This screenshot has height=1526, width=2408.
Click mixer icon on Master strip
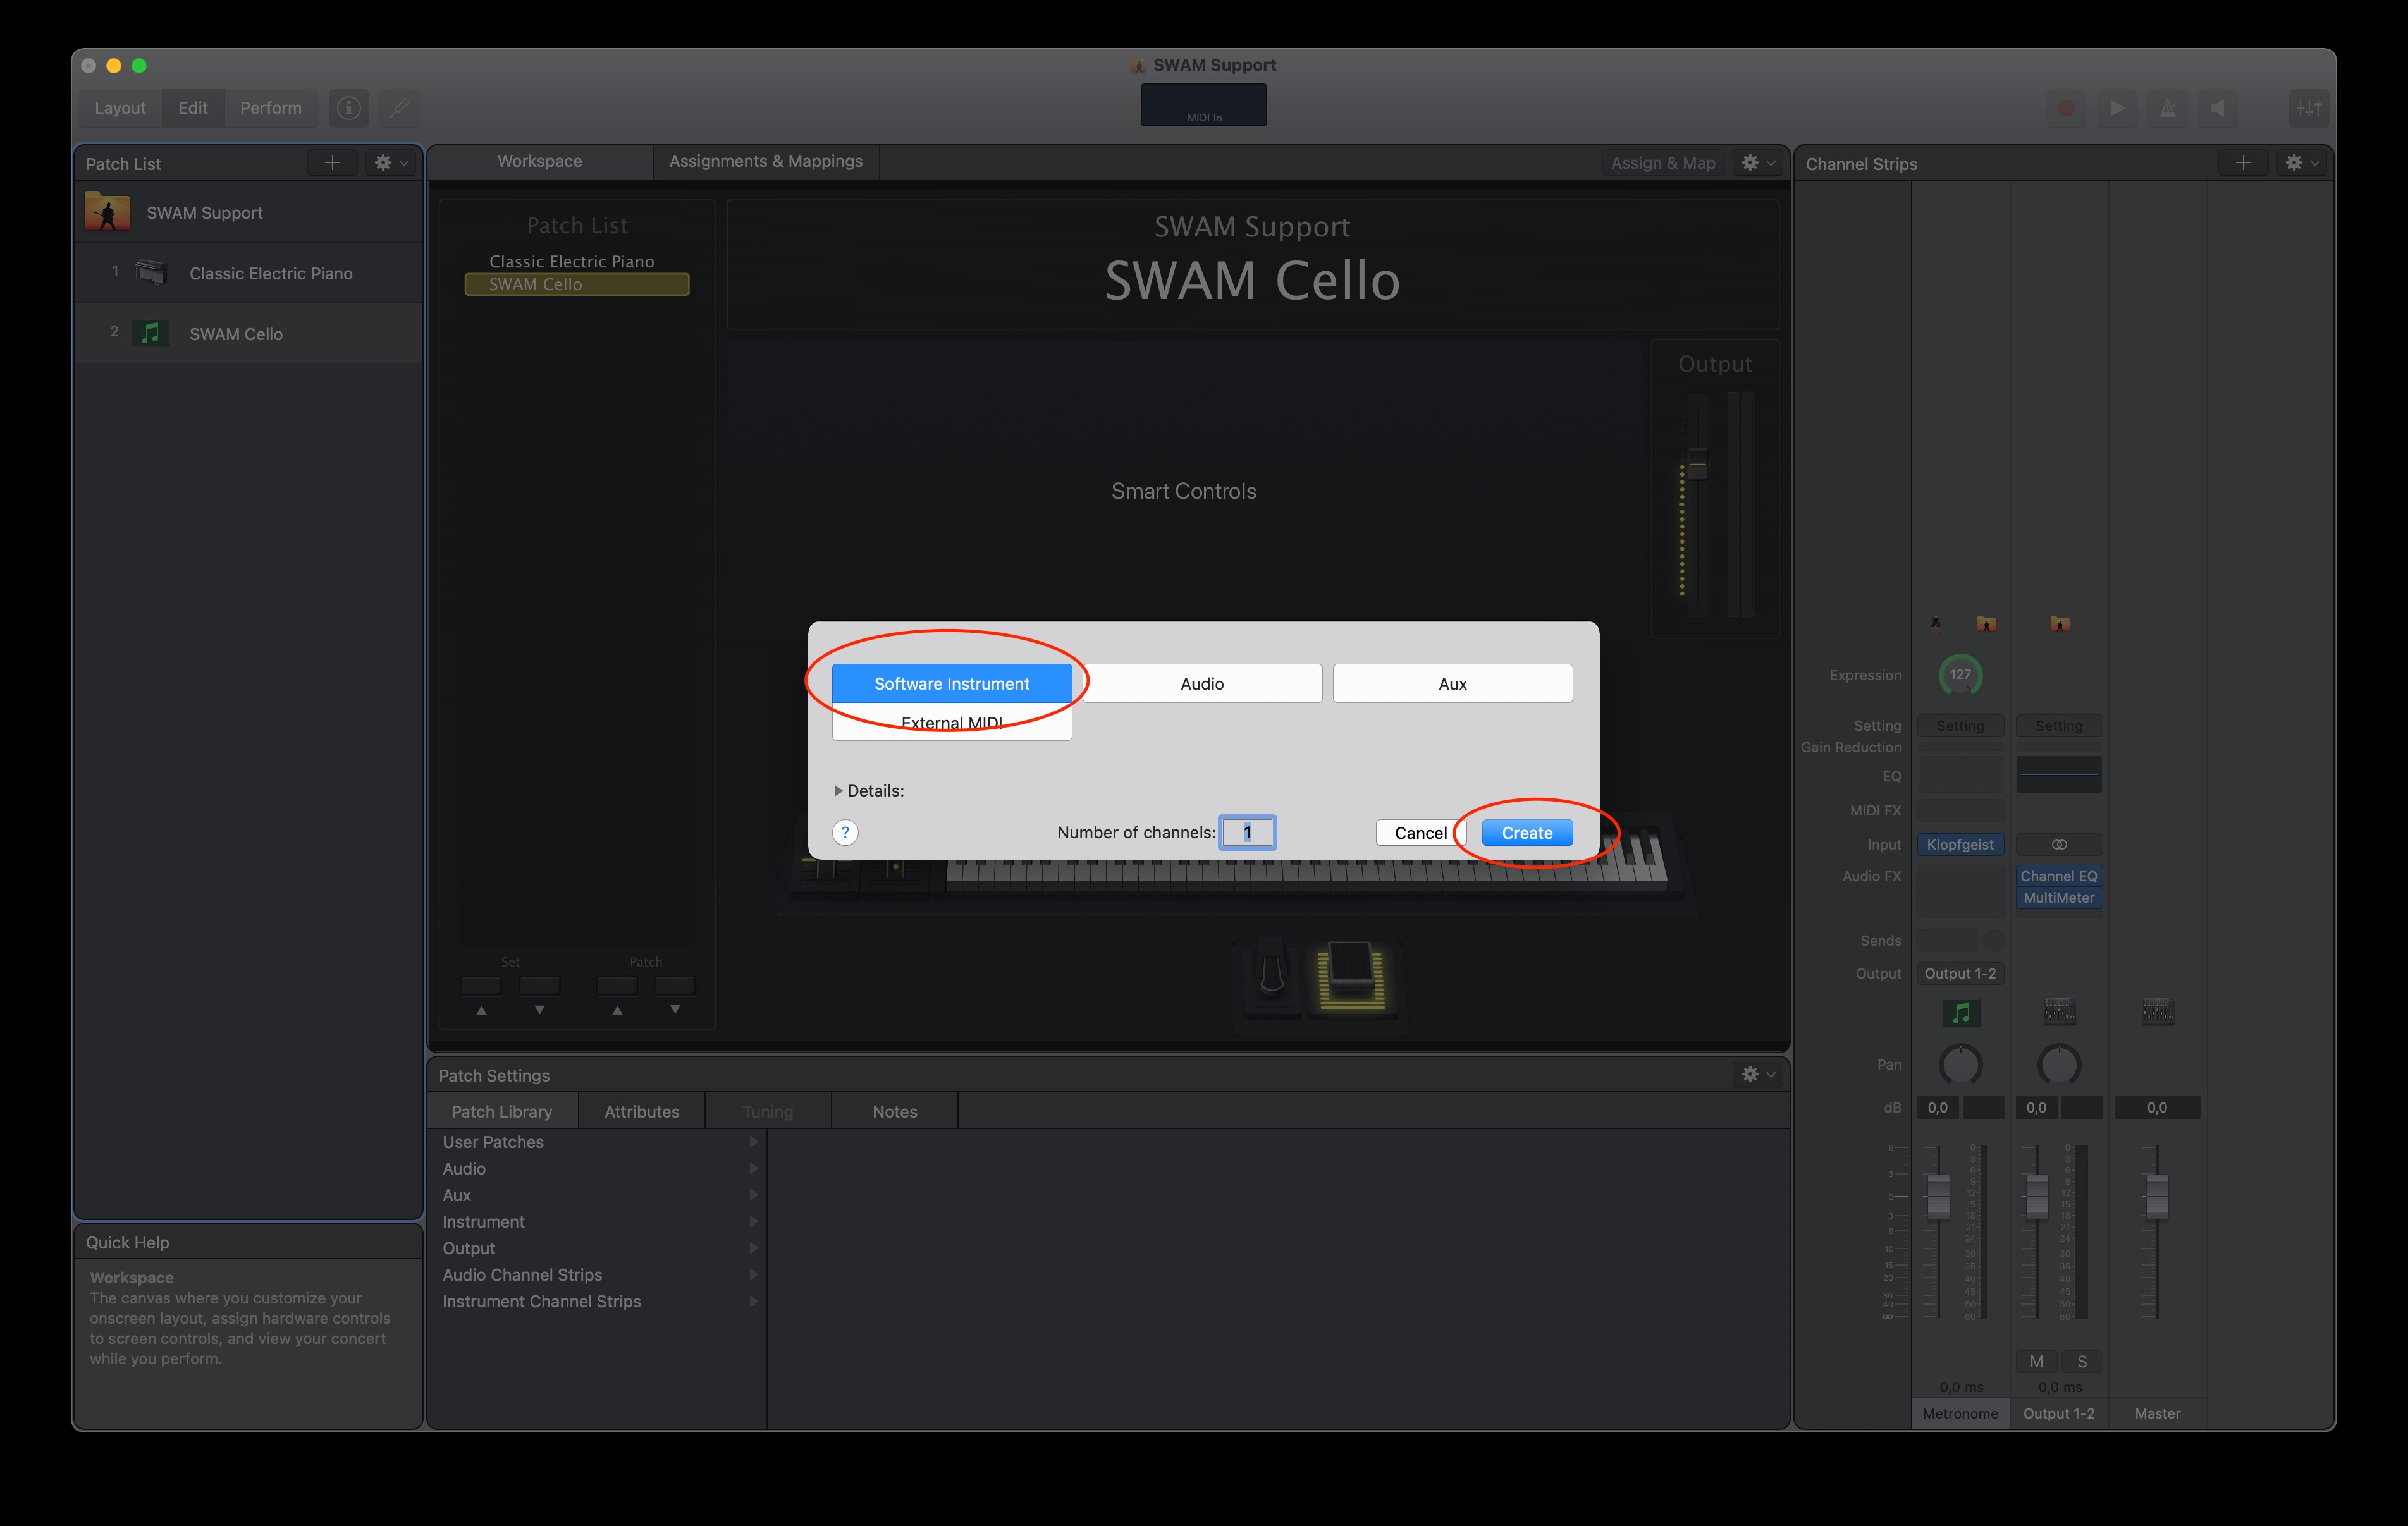click(2157, 1012)
